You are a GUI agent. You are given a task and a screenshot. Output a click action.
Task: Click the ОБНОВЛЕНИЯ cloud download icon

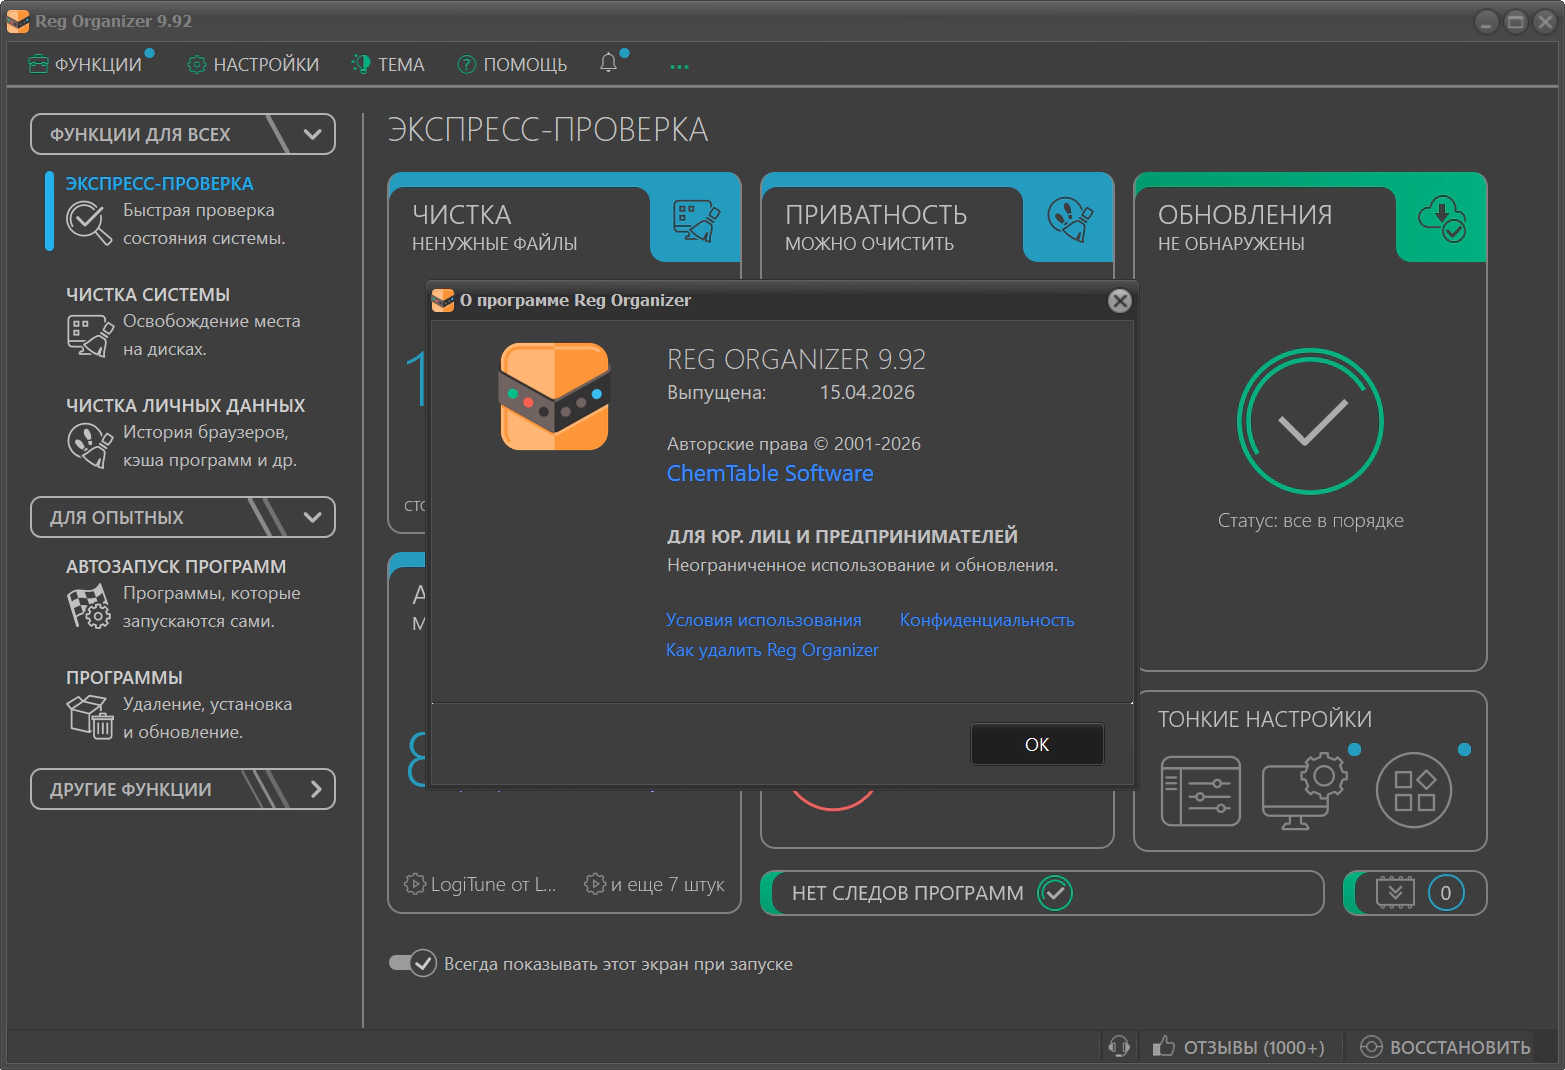(x=1442, y=219)
